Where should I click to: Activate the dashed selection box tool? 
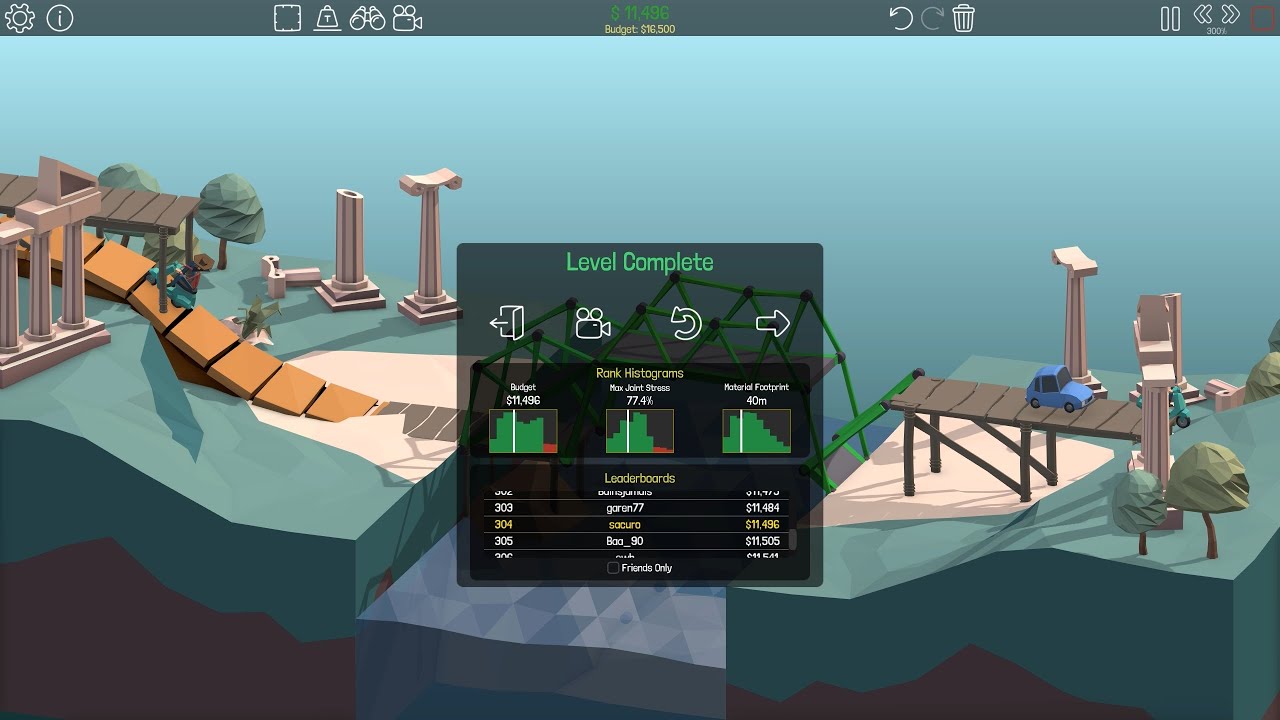pos(288,18)
